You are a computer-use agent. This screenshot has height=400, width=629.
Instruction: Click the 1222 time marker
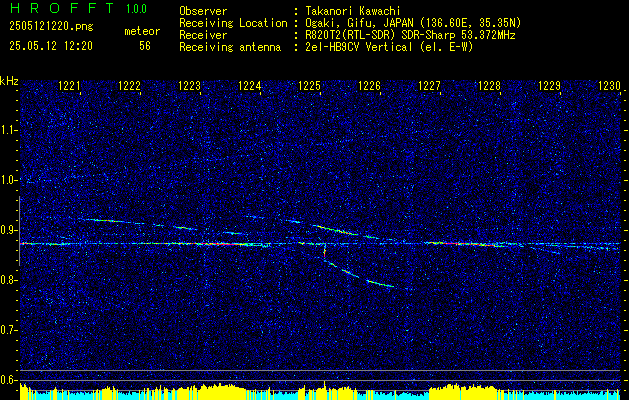[x=129, y=85]
